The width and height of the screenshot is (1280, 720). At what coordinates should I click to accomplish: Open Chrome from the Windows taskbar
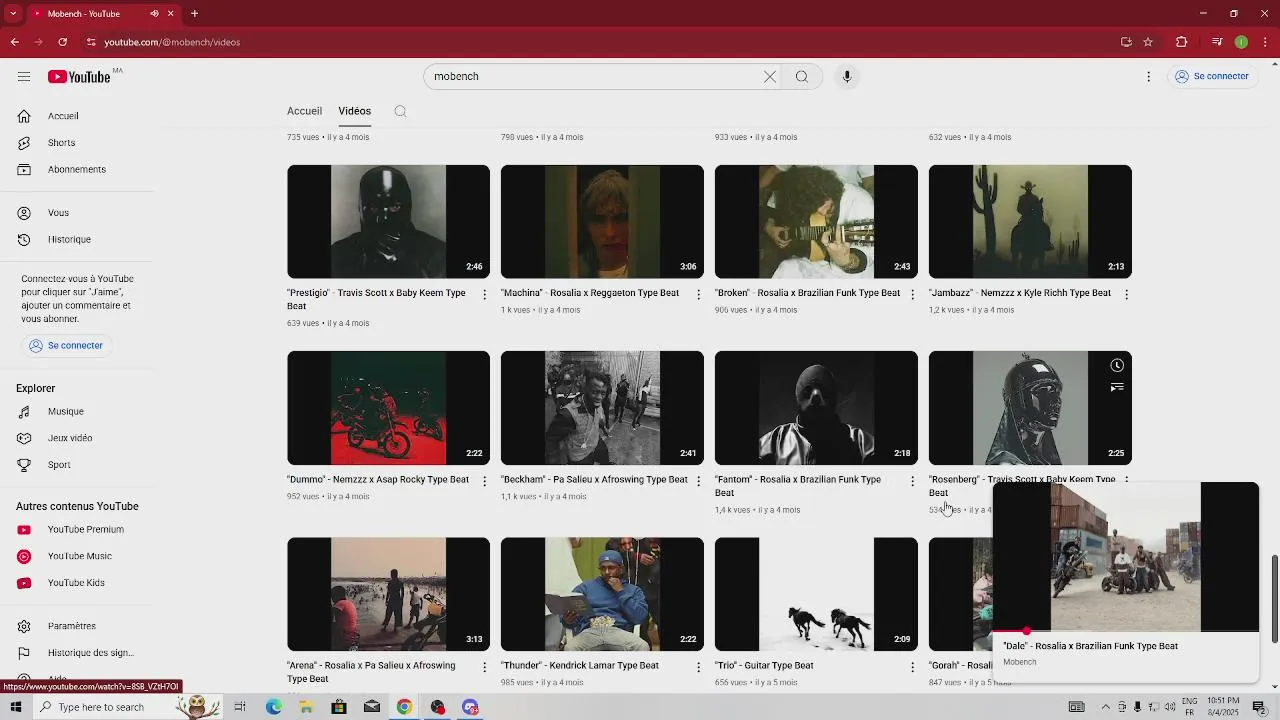[x=404, y=707]
